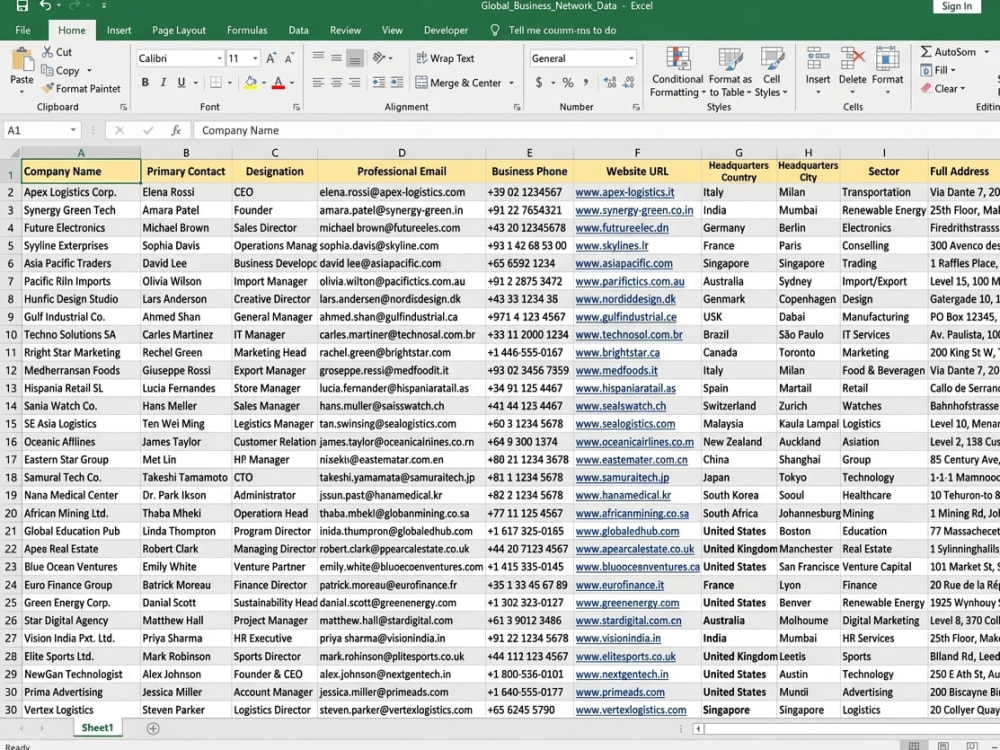Click the Paste clipboard icon
Image resolution: width=1000 pixels, height=750 pixels.
[22, 61]
